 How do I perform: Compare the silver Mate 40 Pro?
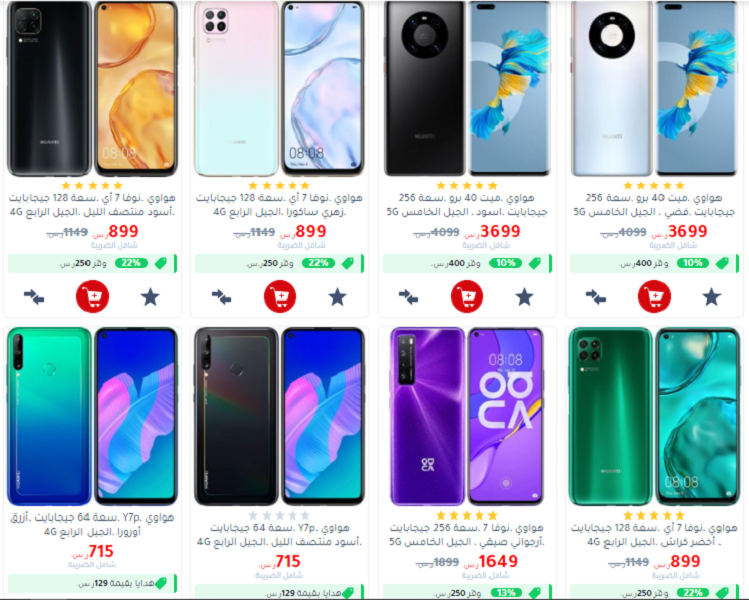click(x=596, y=297)
